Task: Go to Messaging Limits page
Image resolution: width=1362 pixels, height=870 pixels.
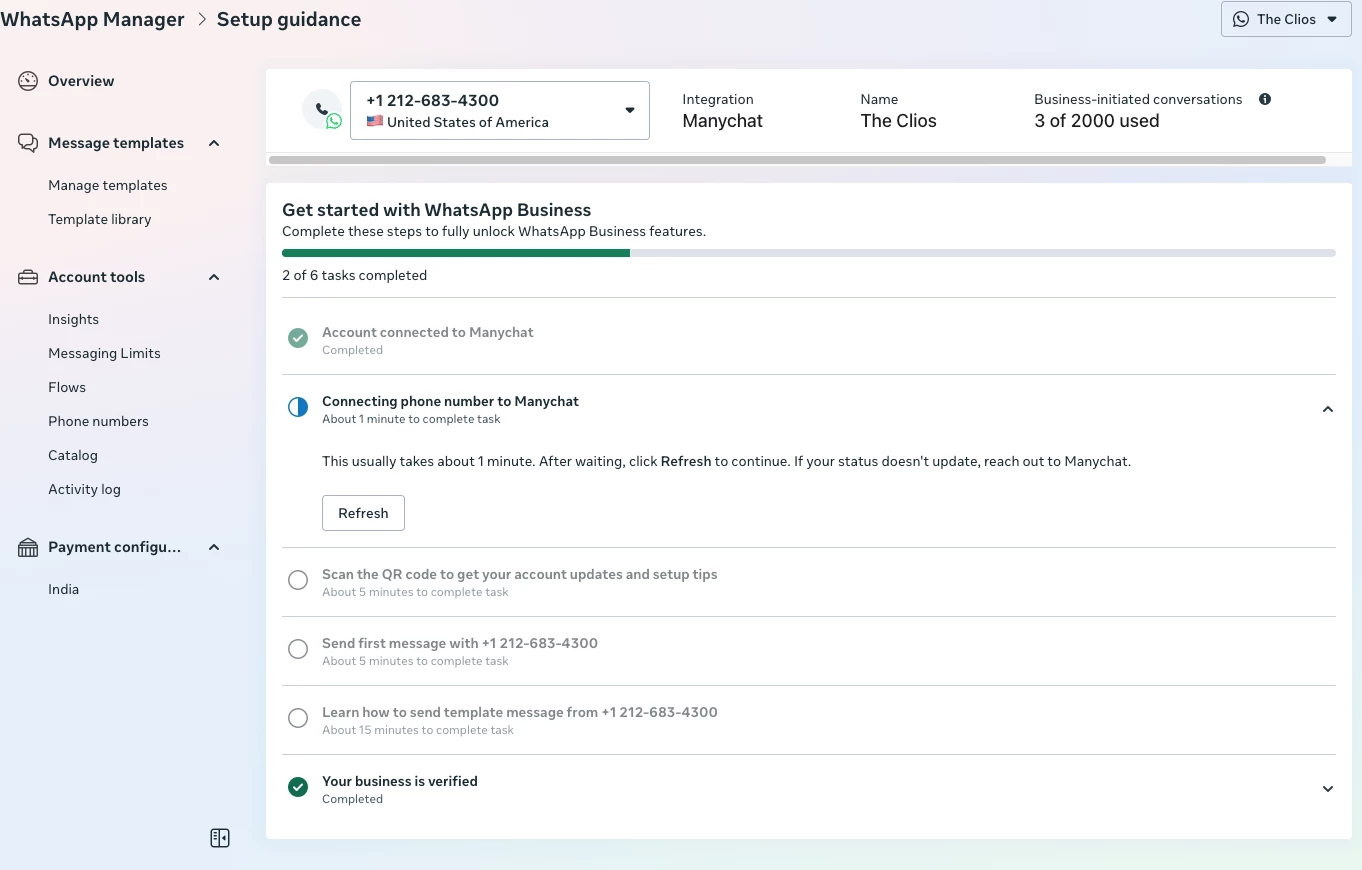Action: click(104, 353)
